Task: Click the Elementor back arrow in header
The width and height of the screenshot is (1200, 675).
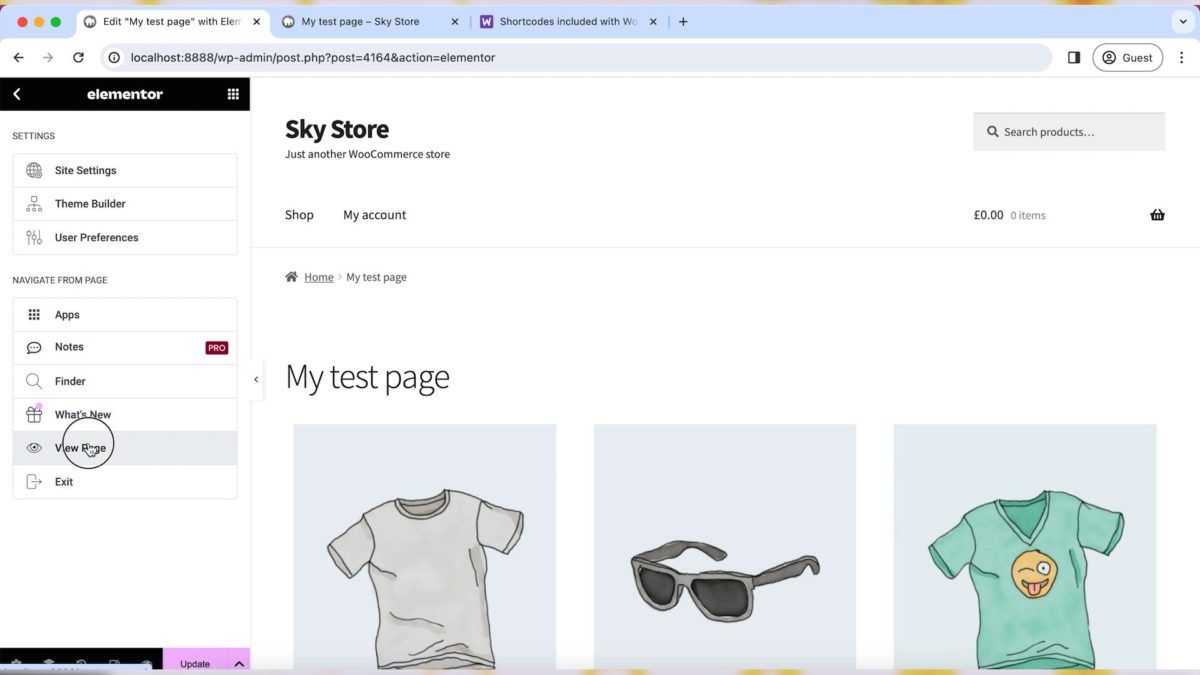Action: [17, 94]
